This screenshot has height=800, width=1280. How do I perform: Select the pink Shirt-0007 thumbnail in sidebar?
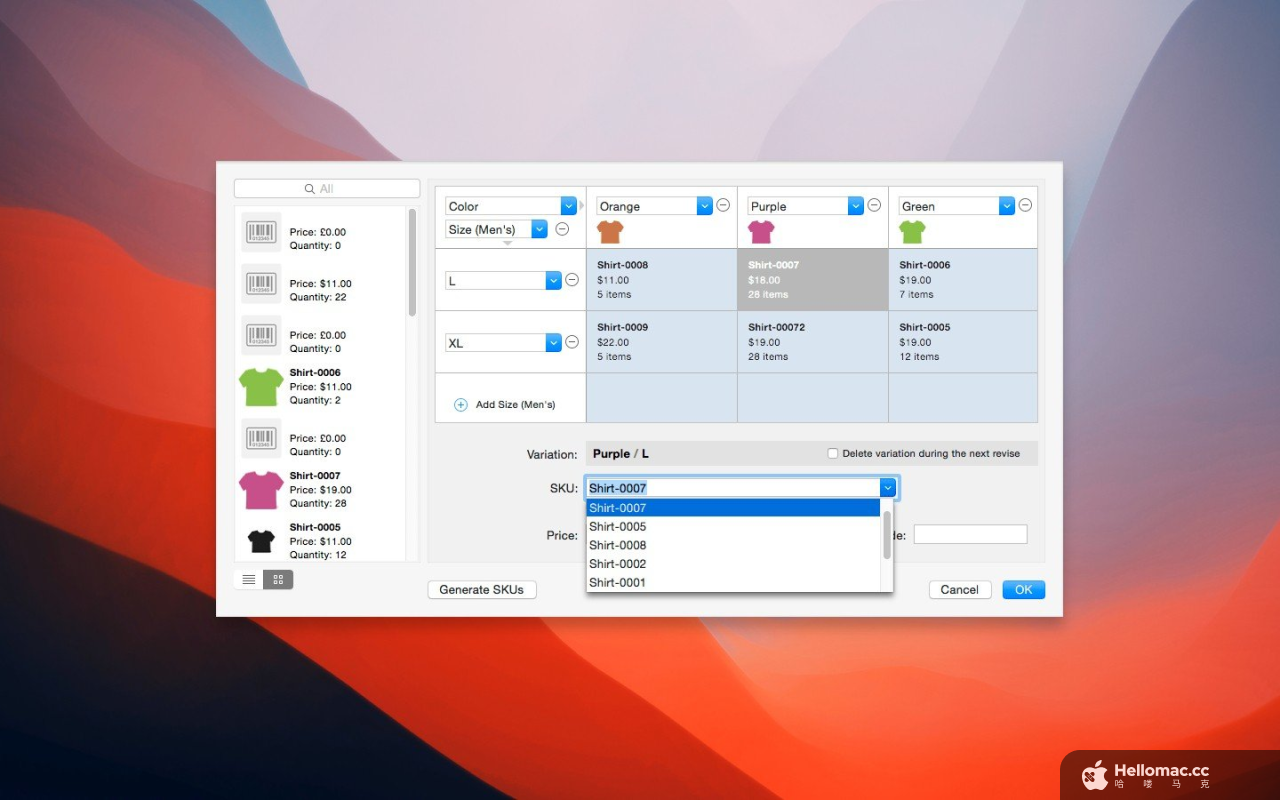pyautogui.click(x=261, y=490)
